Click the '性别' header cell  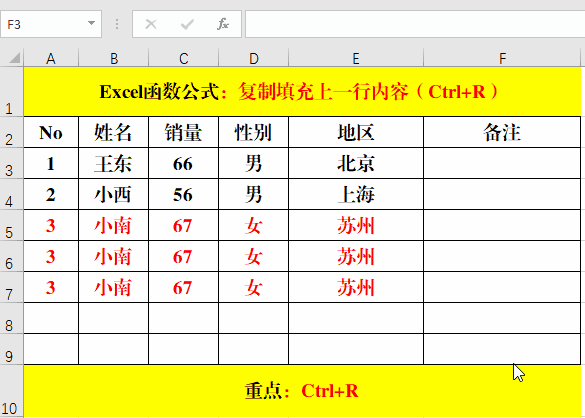pos(254,132)
